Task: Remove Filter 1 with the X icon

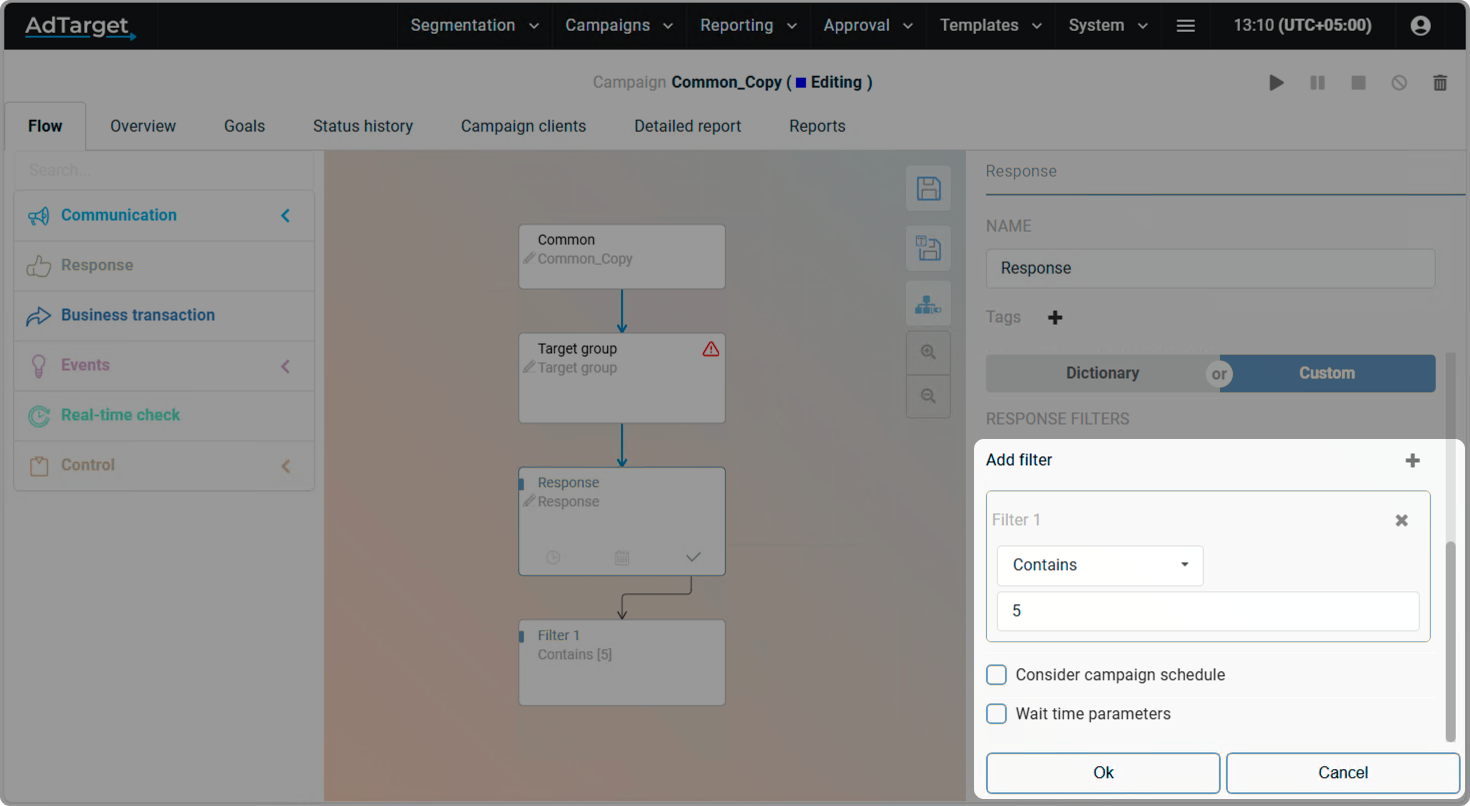Action: click(x=1401, y=520)
